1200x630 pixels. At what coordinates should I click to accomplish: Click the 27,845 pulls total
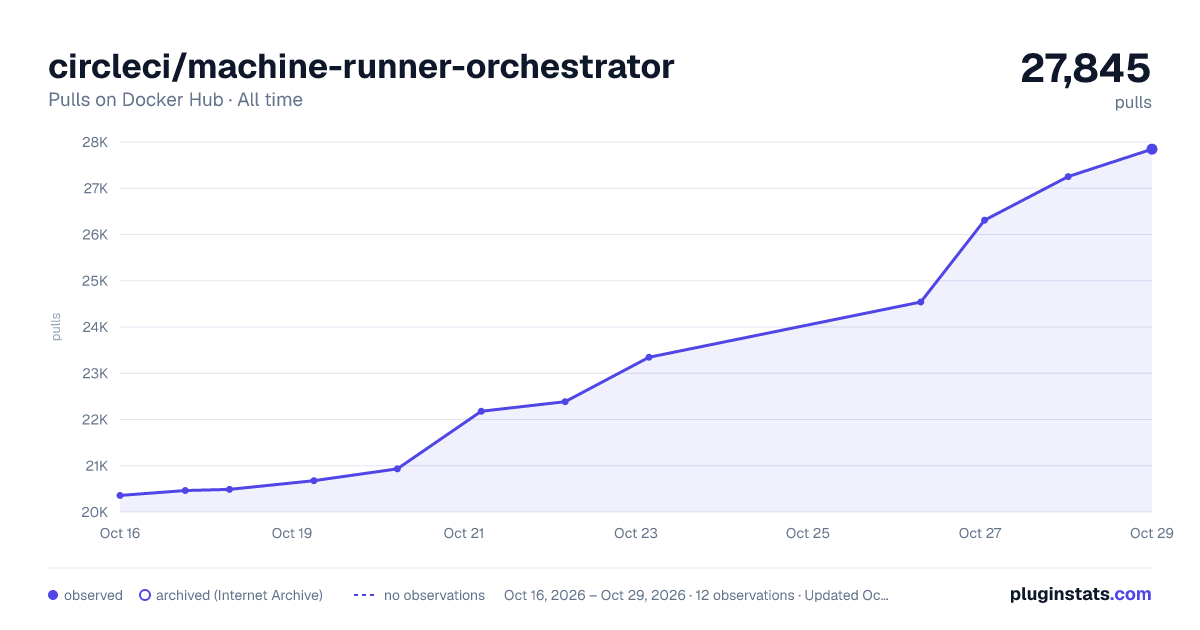[x=1086, y=69]
